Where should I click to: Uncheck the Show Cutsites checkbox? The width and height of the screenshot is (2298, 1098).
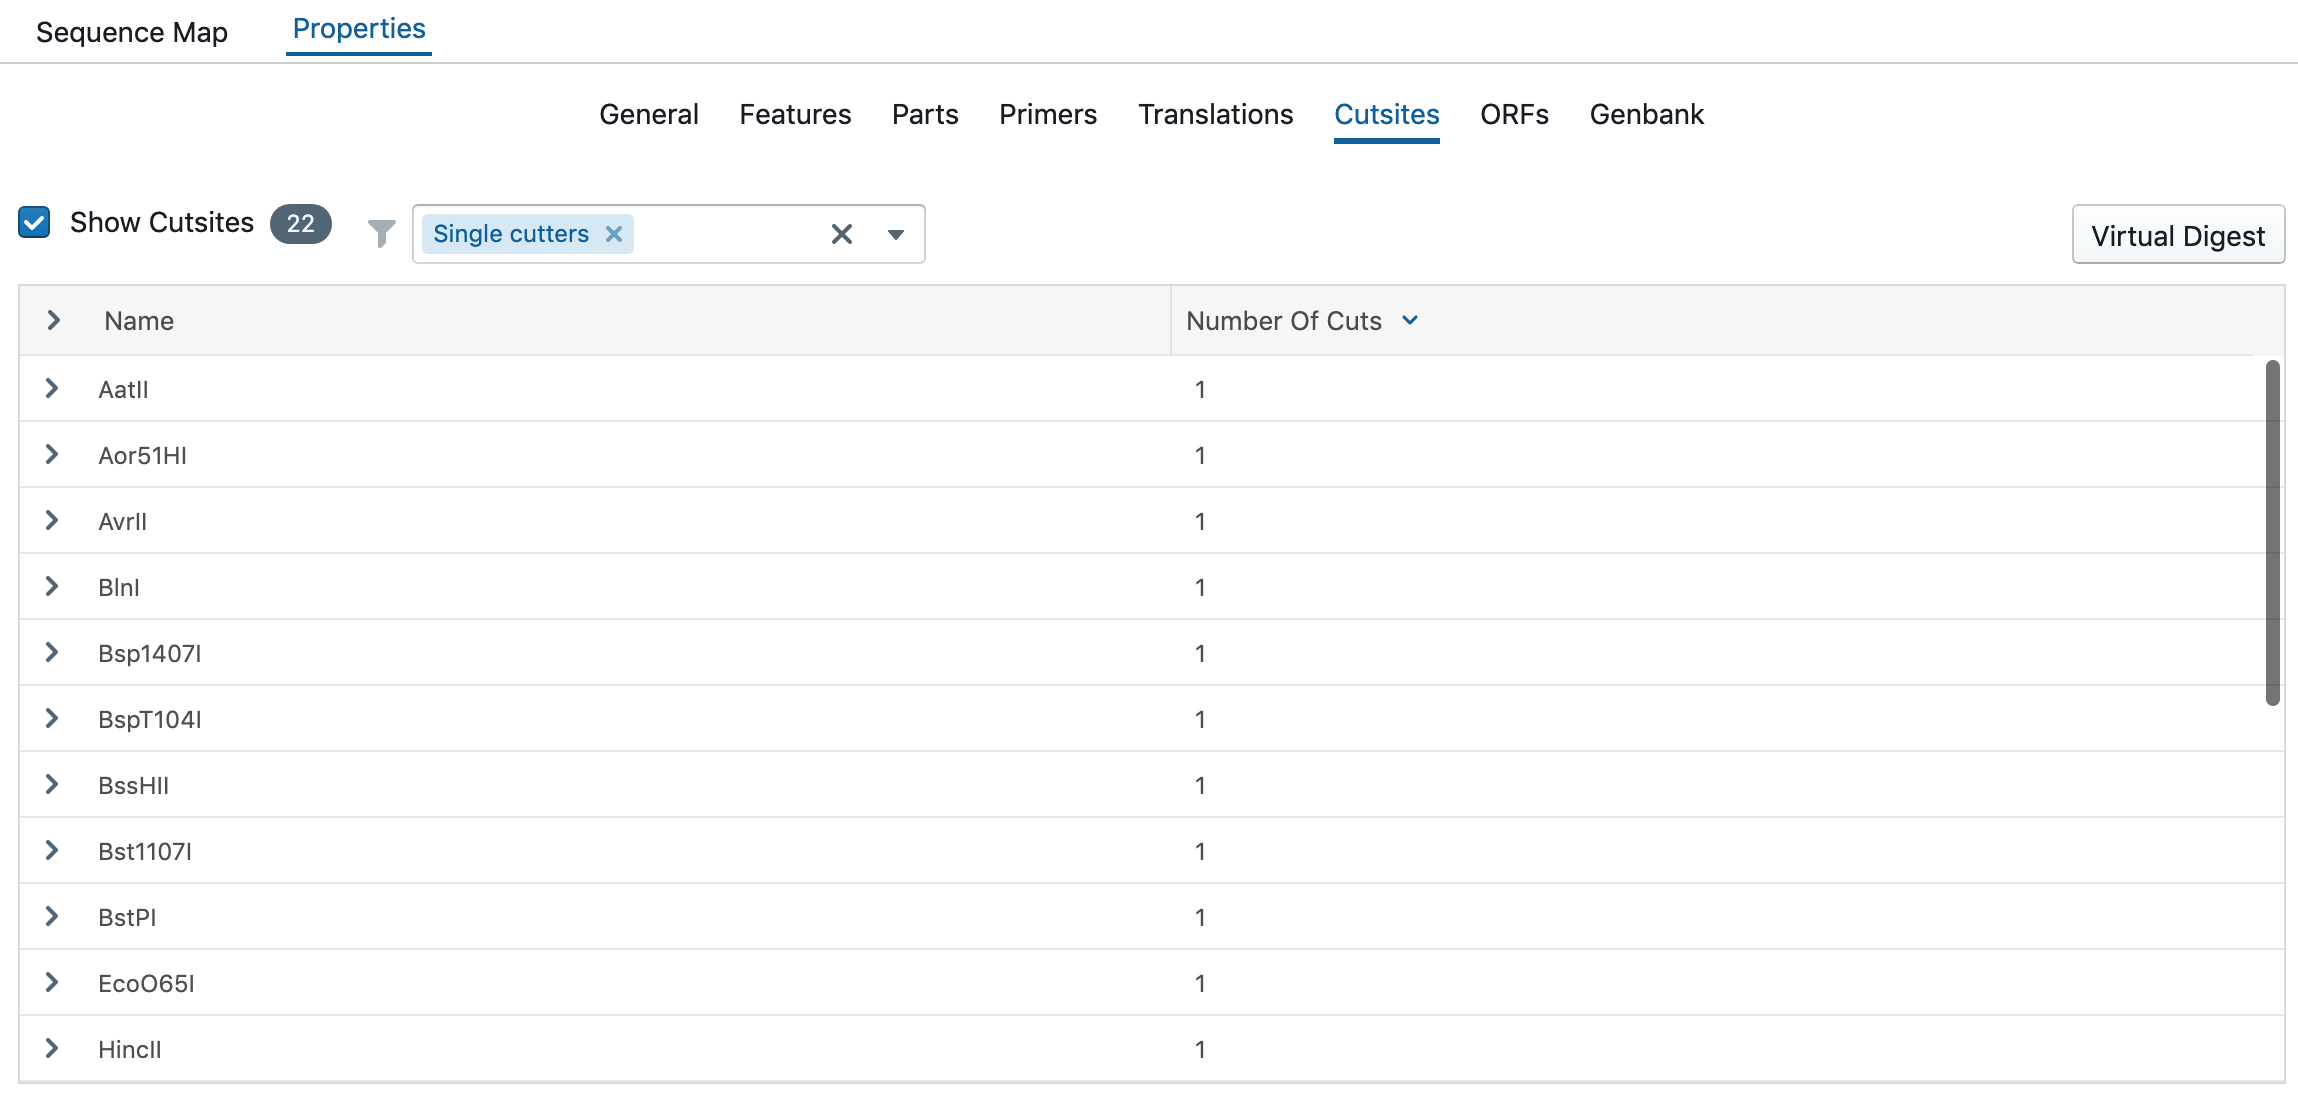[35, 222]
